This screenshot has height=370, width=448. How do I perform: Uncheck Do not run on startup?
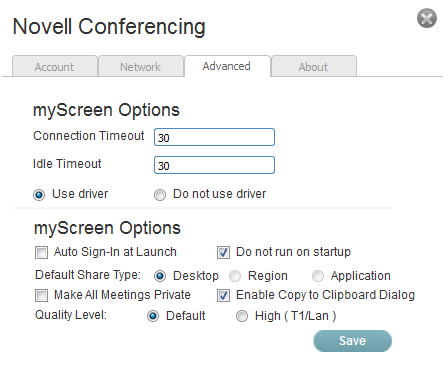223,252
